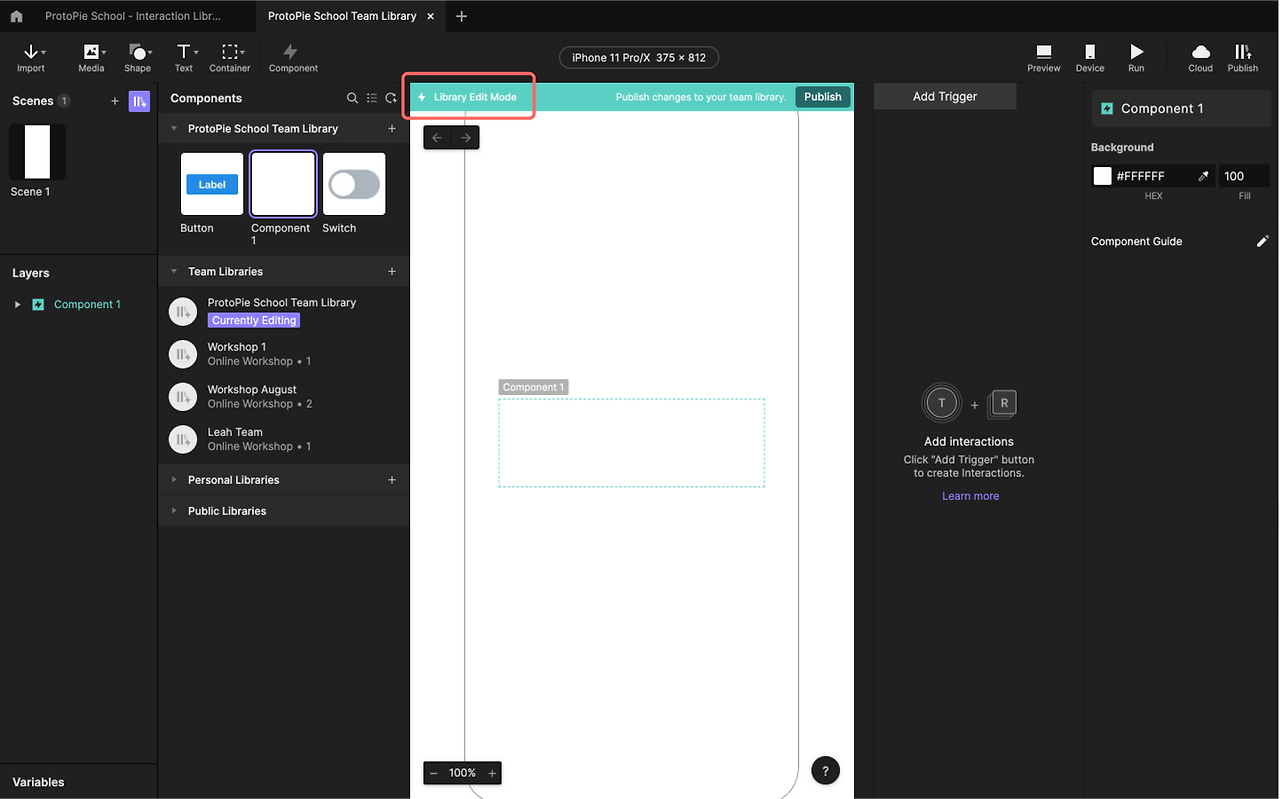Refresh the Components panel
1280x799 pixels.
pyautogui.click(x=391, y=98)
